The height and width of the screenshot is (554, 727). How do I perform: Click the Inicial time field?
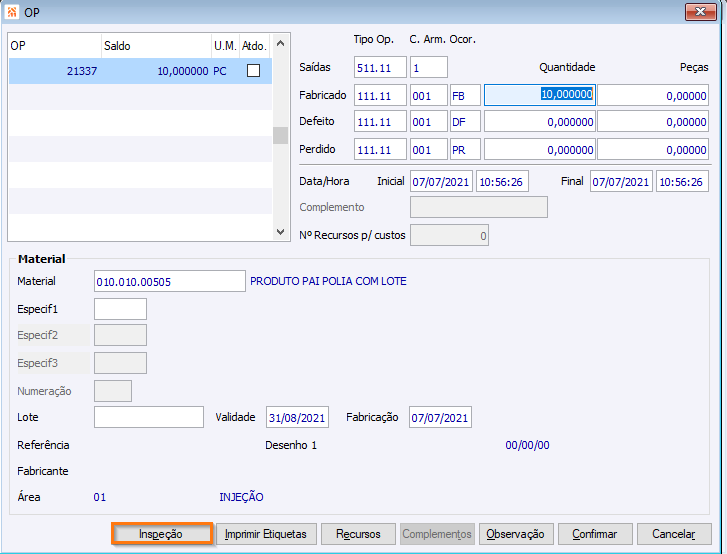(502, 181)
